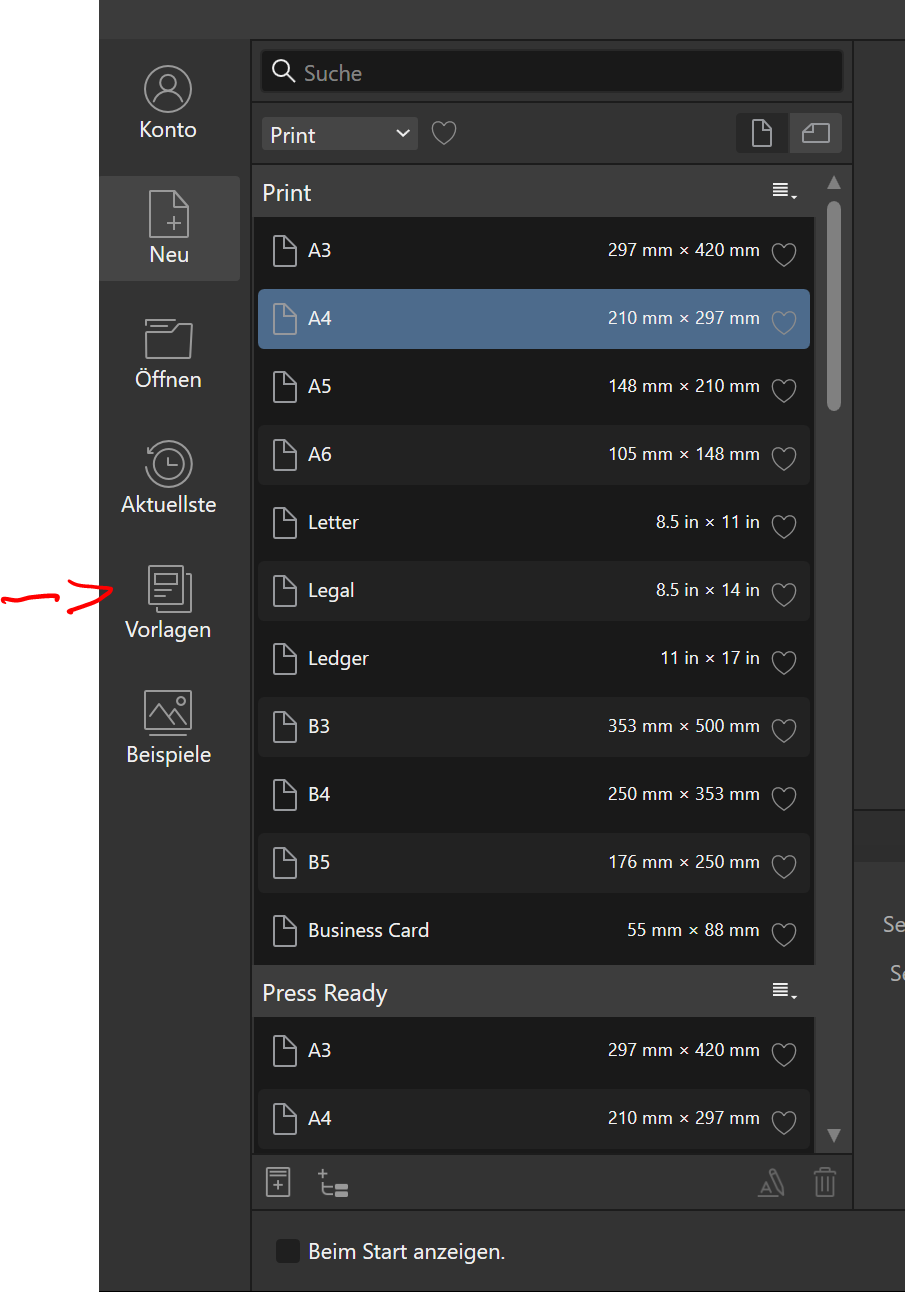The height and width of the screenshot is (1292, 905).
Task: Create a new preset with the add-document icon
Action: click(x=277, y=1182)
